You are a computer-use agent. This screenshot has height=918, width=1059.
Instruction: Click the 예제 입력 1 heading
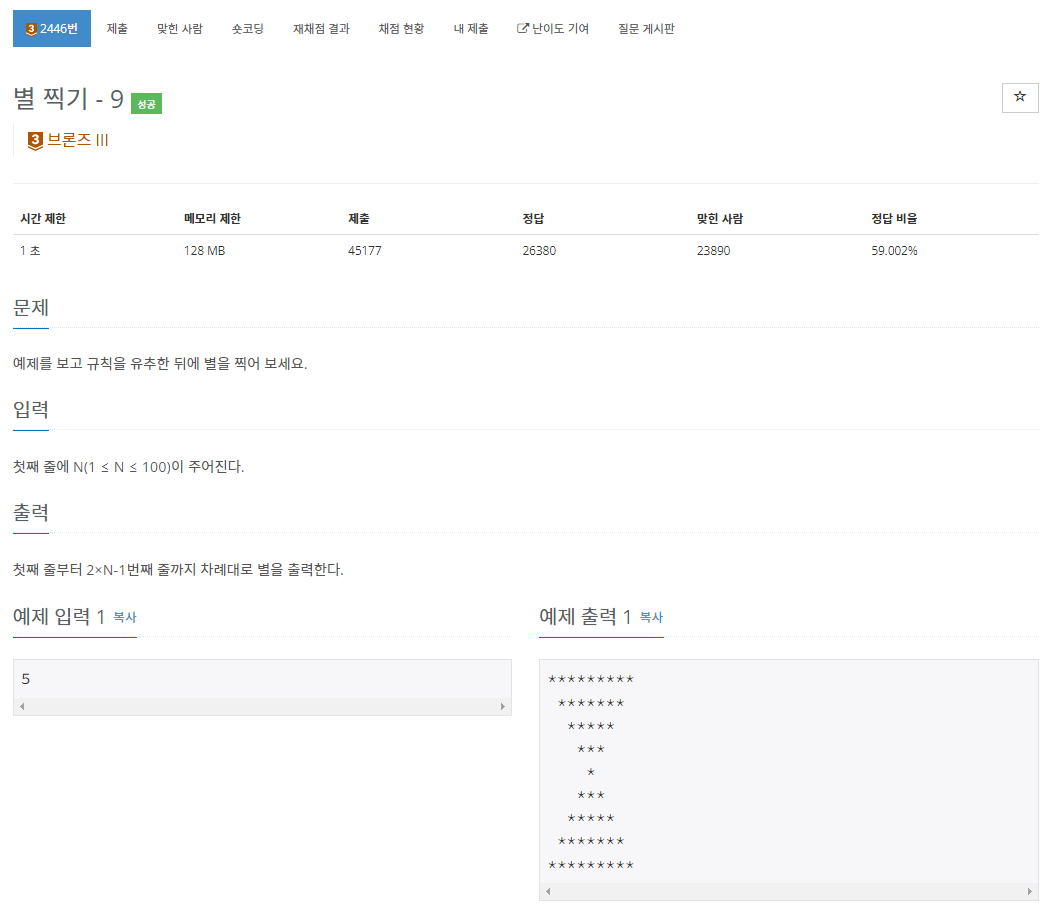coord(59,616)
